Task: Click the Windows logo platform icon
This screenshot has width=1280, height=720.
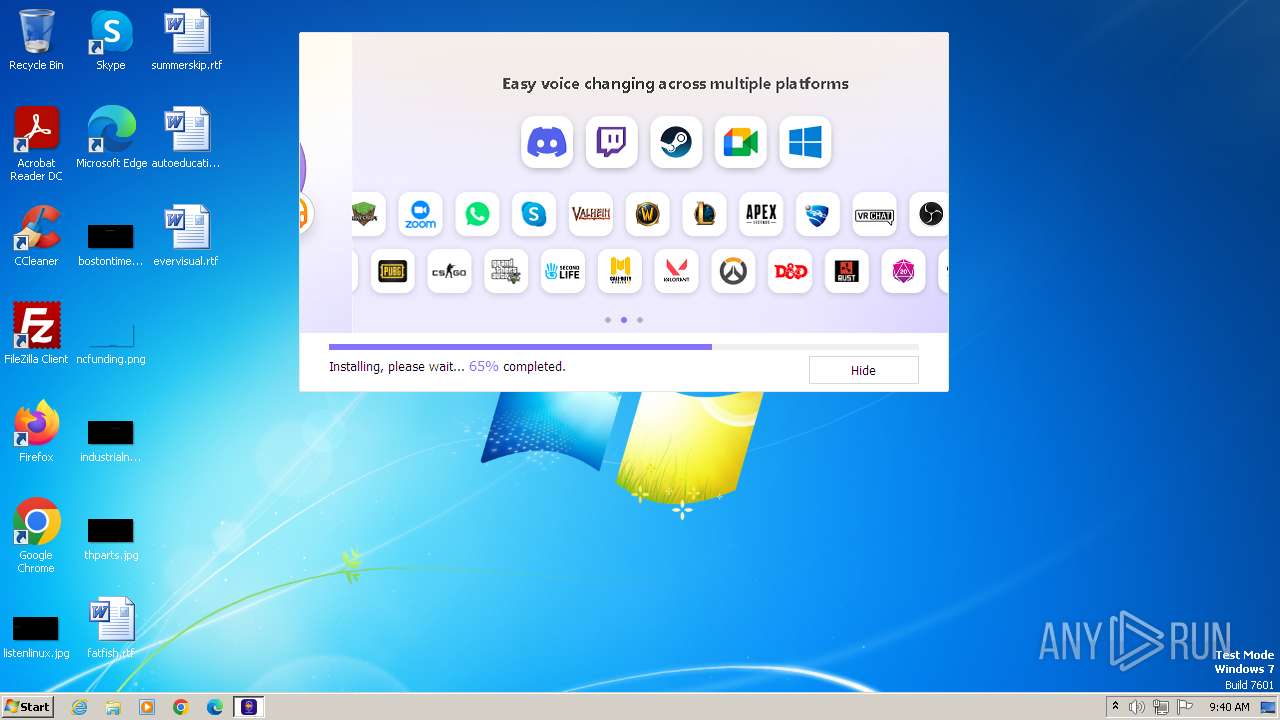Action: click(x=805, y=142)
